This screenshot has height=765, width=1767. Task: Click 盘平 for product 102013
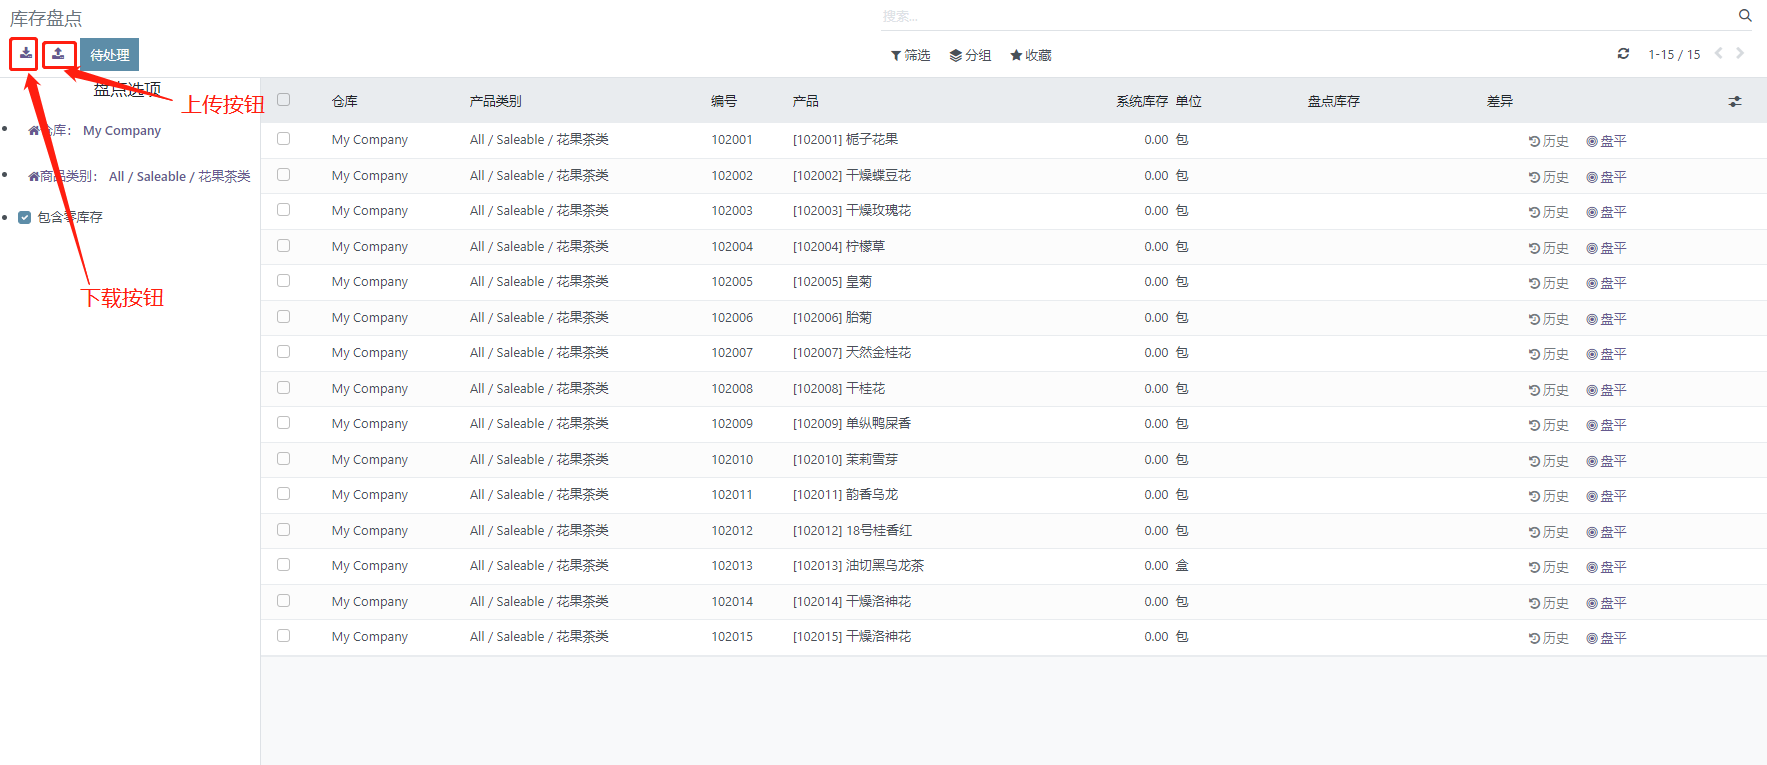(x=1606, y=567)
